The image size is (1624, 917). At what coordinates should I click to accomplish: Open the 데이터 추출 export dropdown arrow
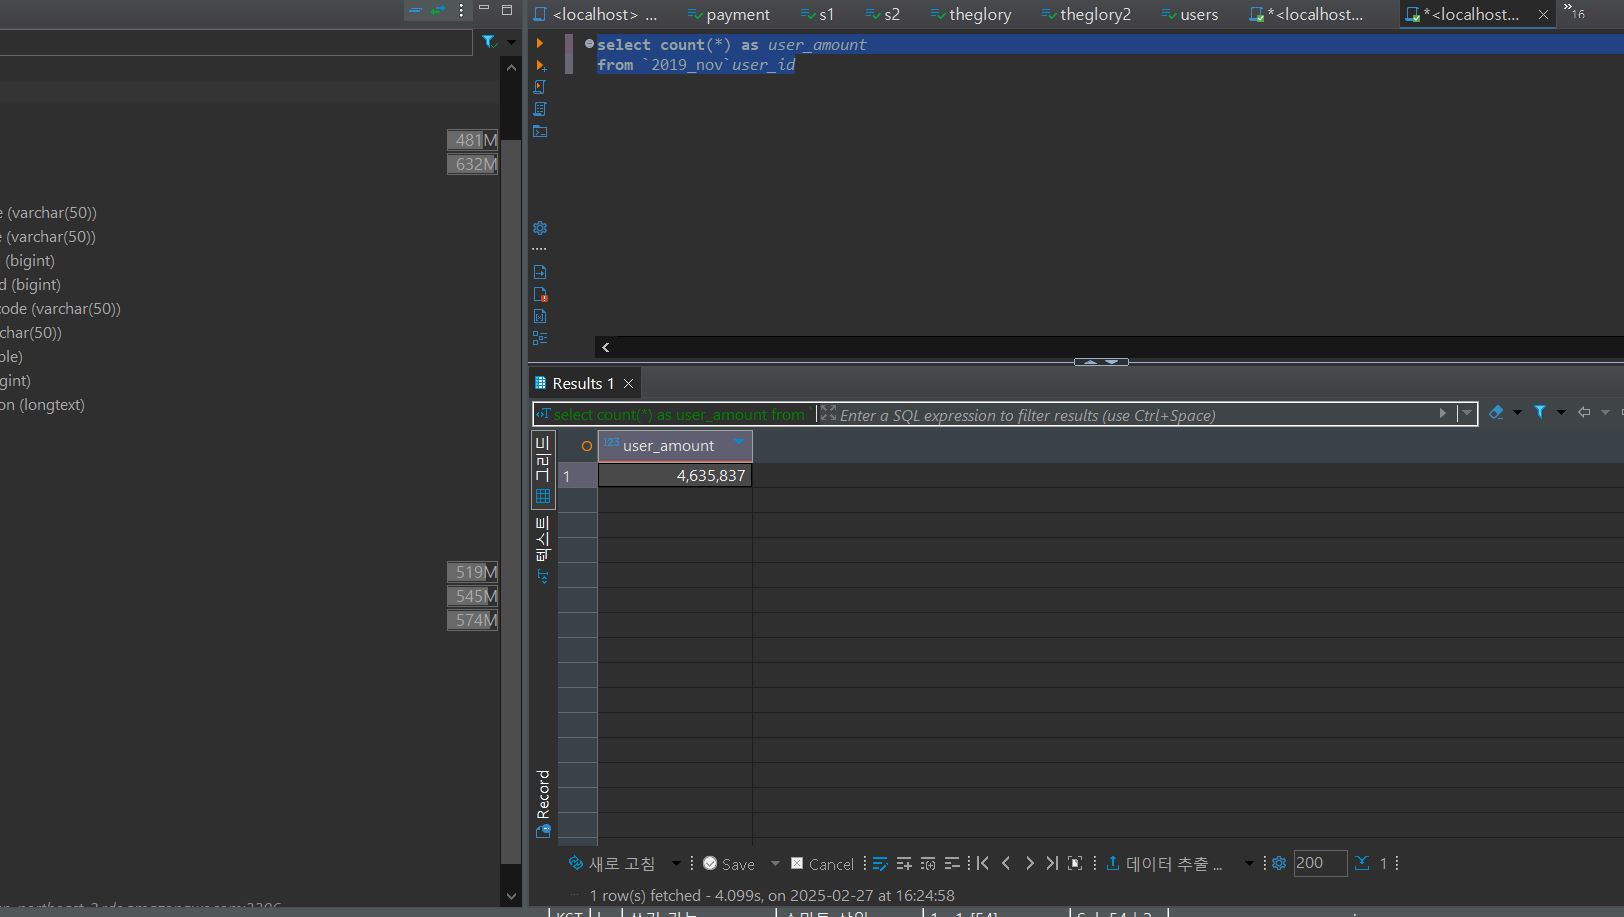pos(1249,864)
